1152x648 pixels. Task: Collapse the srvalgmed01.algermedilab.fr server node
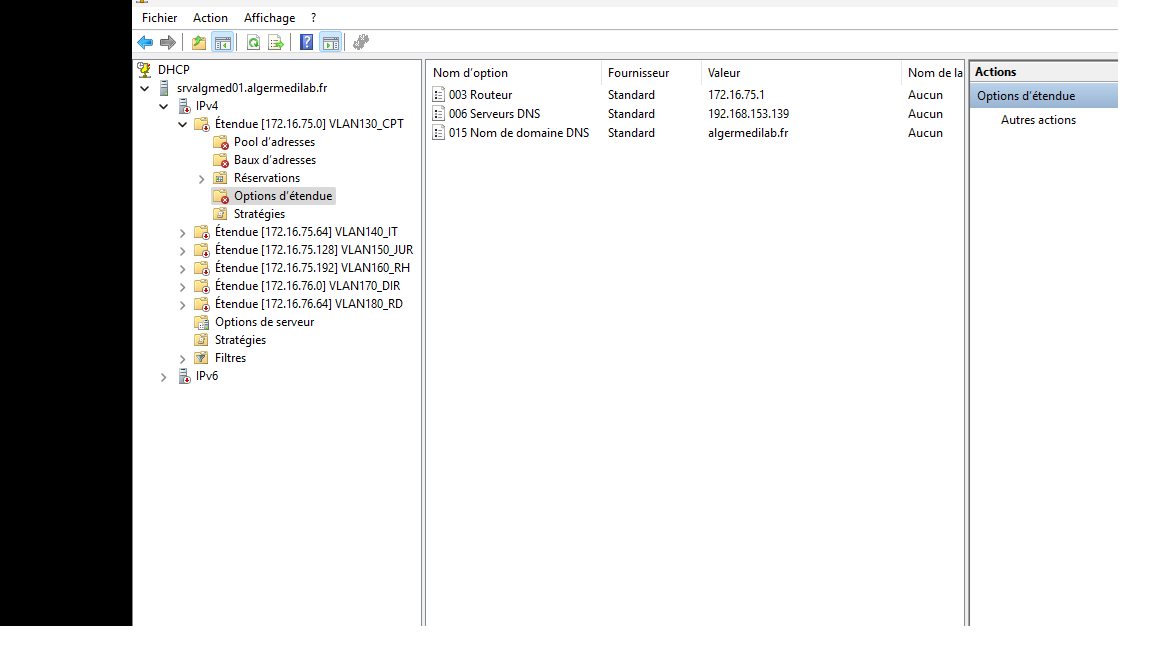pos(144,88)
